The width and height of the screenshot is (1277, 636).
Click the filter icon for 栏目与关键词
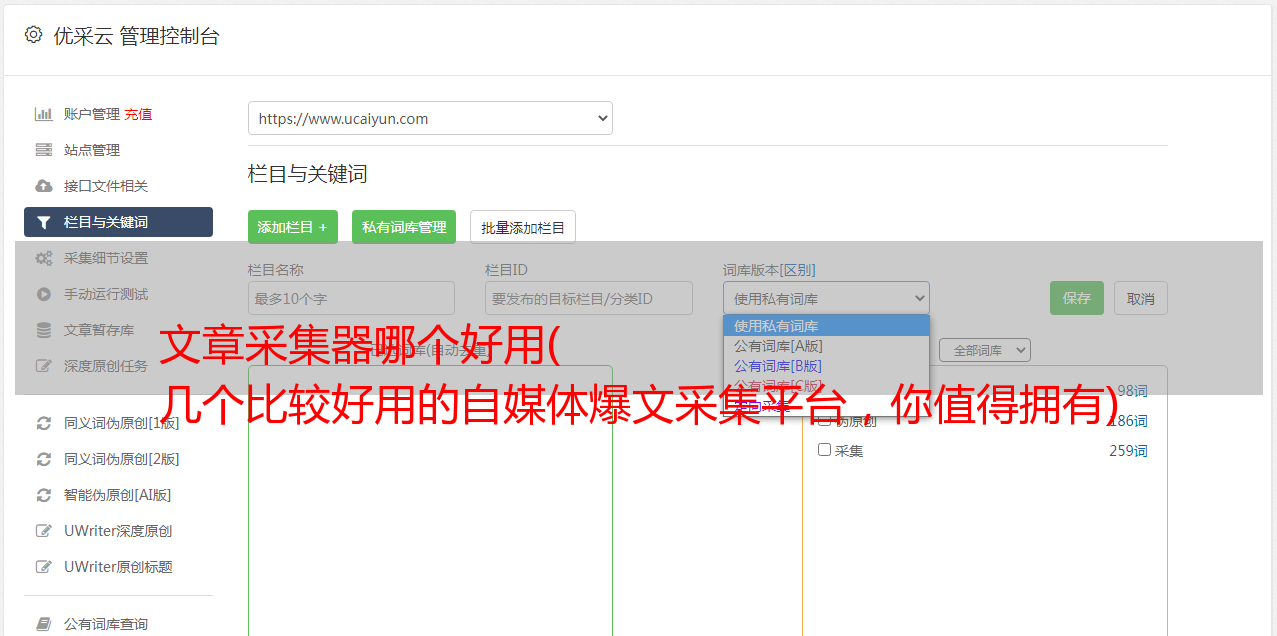tap(44, 222)
